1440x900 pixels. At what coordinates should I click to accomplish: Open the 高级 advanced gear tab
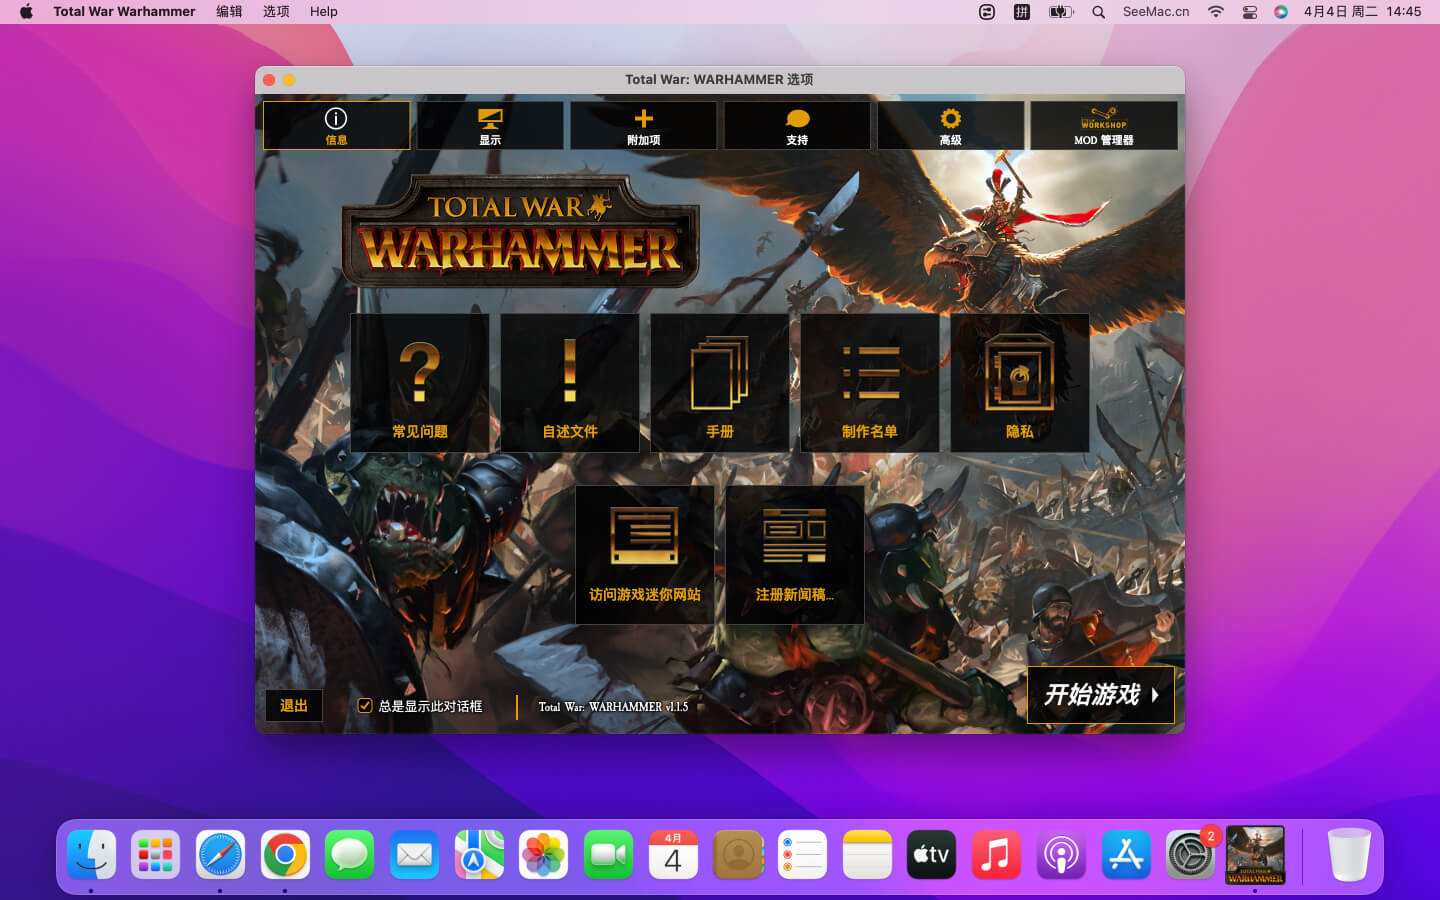950,126
